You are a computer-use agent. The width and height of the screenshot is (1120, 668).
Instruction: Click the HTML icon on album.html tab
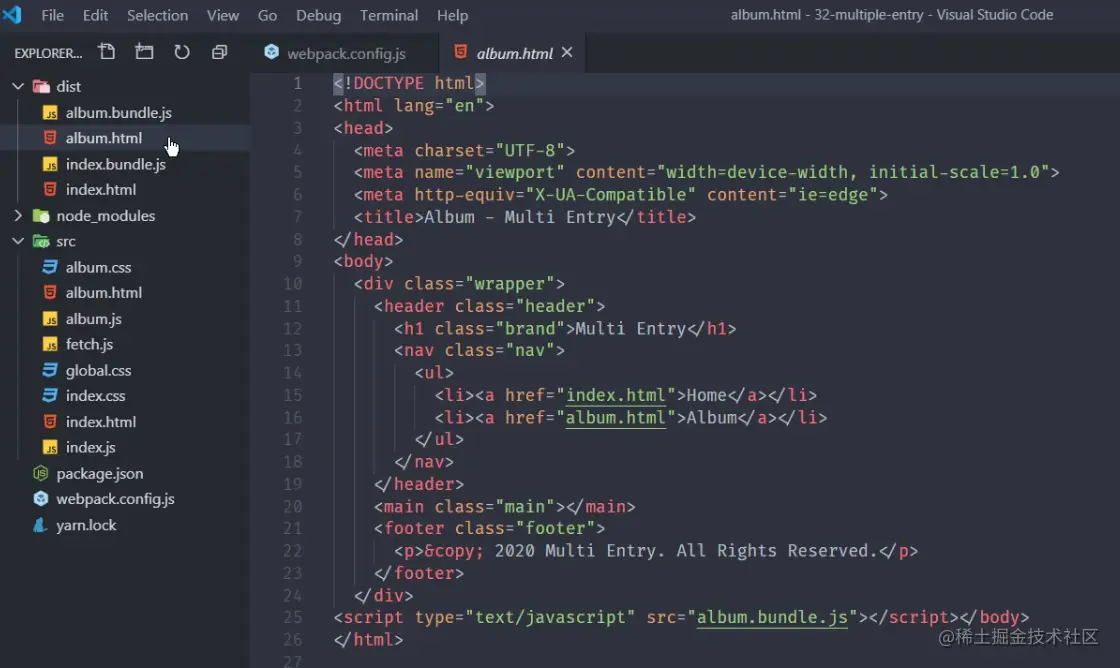tap(461, 52)
